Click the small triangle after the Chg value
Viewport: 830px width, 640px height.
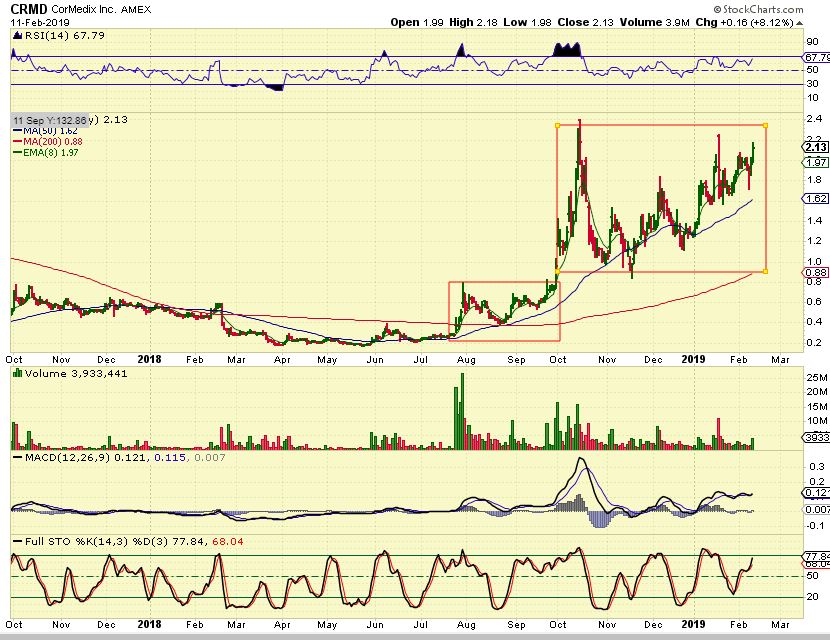coord(799,23)
